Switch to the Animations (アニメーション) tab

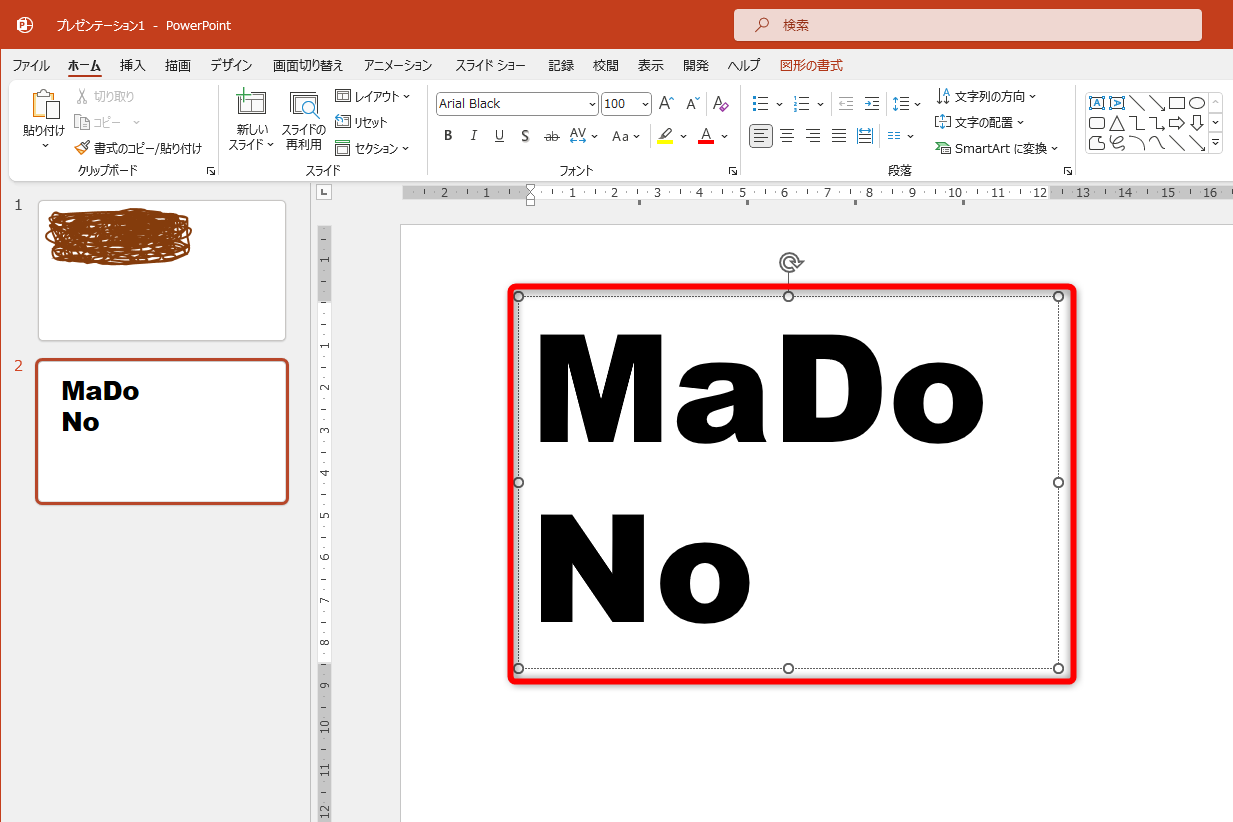(x=398, y=65)
